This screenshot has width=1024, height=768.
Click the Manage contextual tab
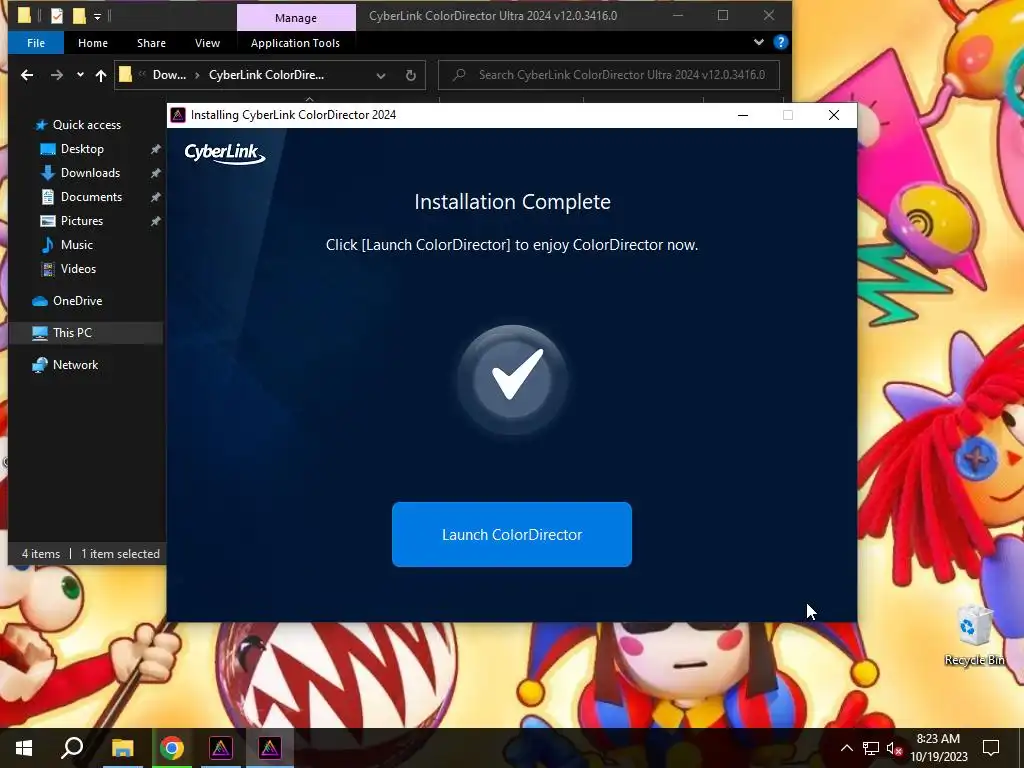(296, 18)
